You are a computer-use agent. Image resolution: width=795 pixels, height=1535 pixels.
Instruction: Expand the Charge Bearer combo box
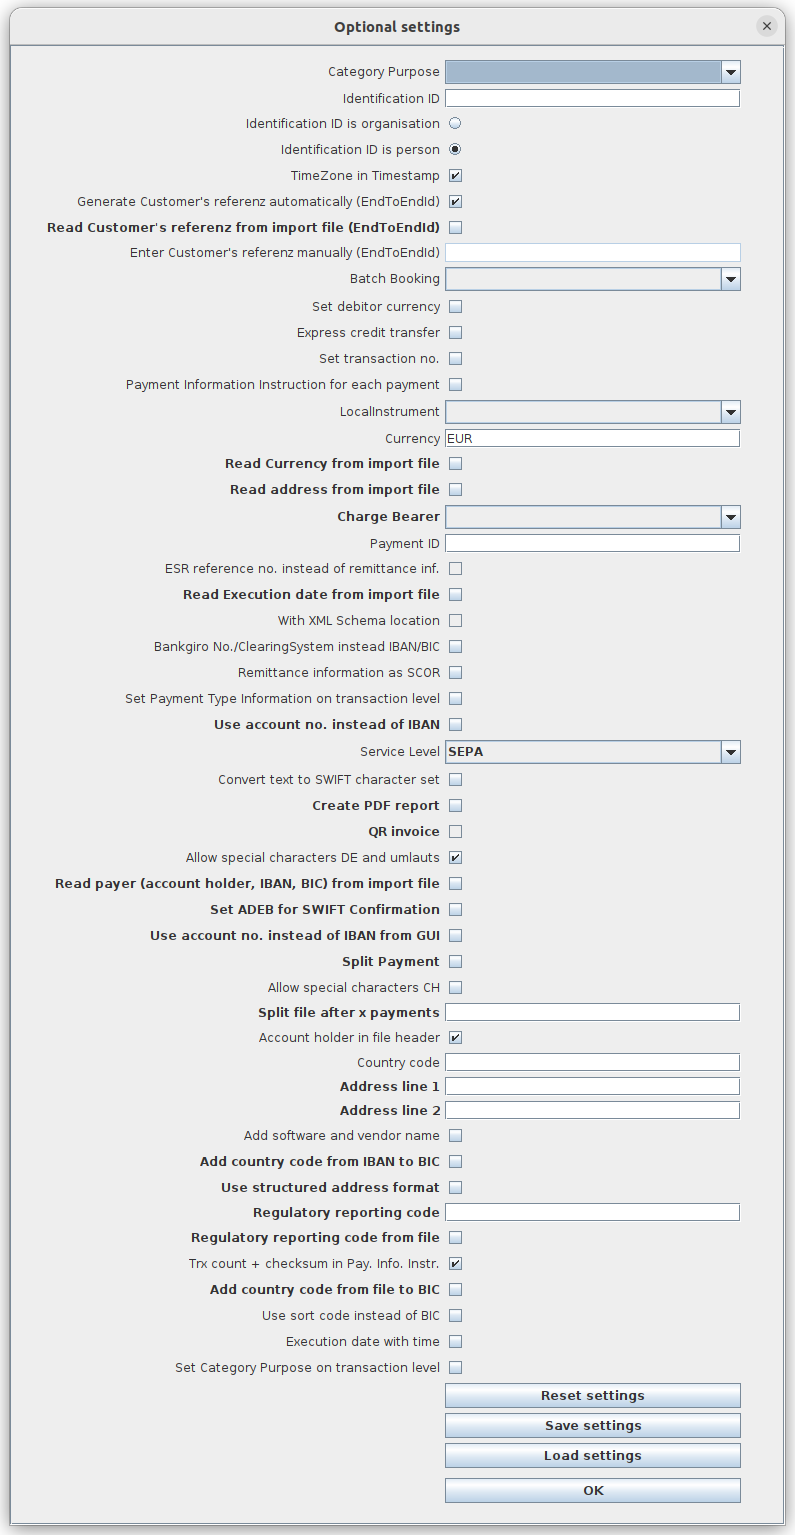(730, 517)
